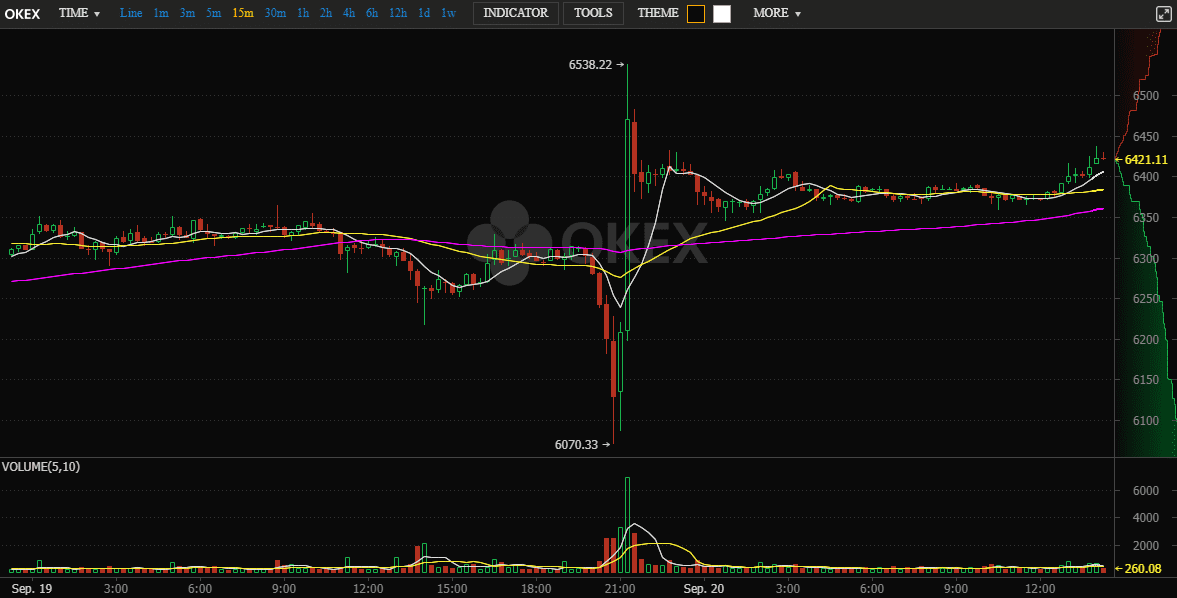Switch chart to Line view

tap(131, 13)
